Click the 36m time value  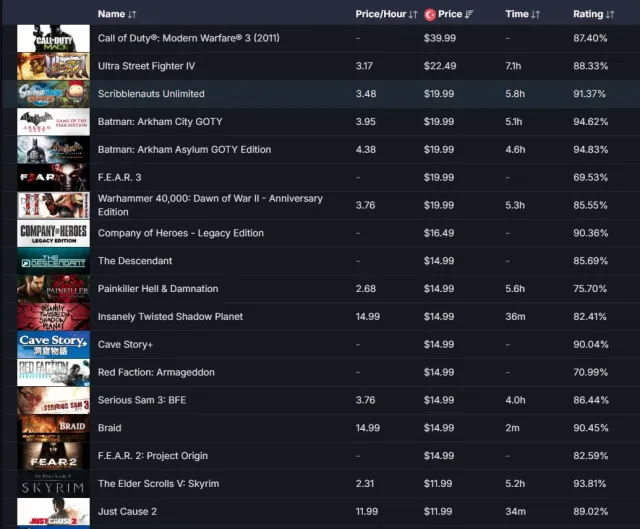click(x=515, y=317)
